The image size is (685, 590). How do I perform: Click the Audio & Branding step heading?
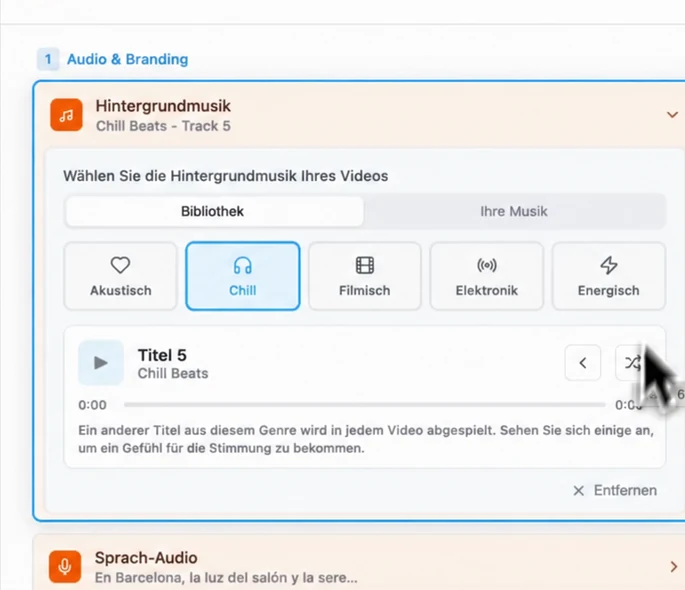tap(128, 59)
